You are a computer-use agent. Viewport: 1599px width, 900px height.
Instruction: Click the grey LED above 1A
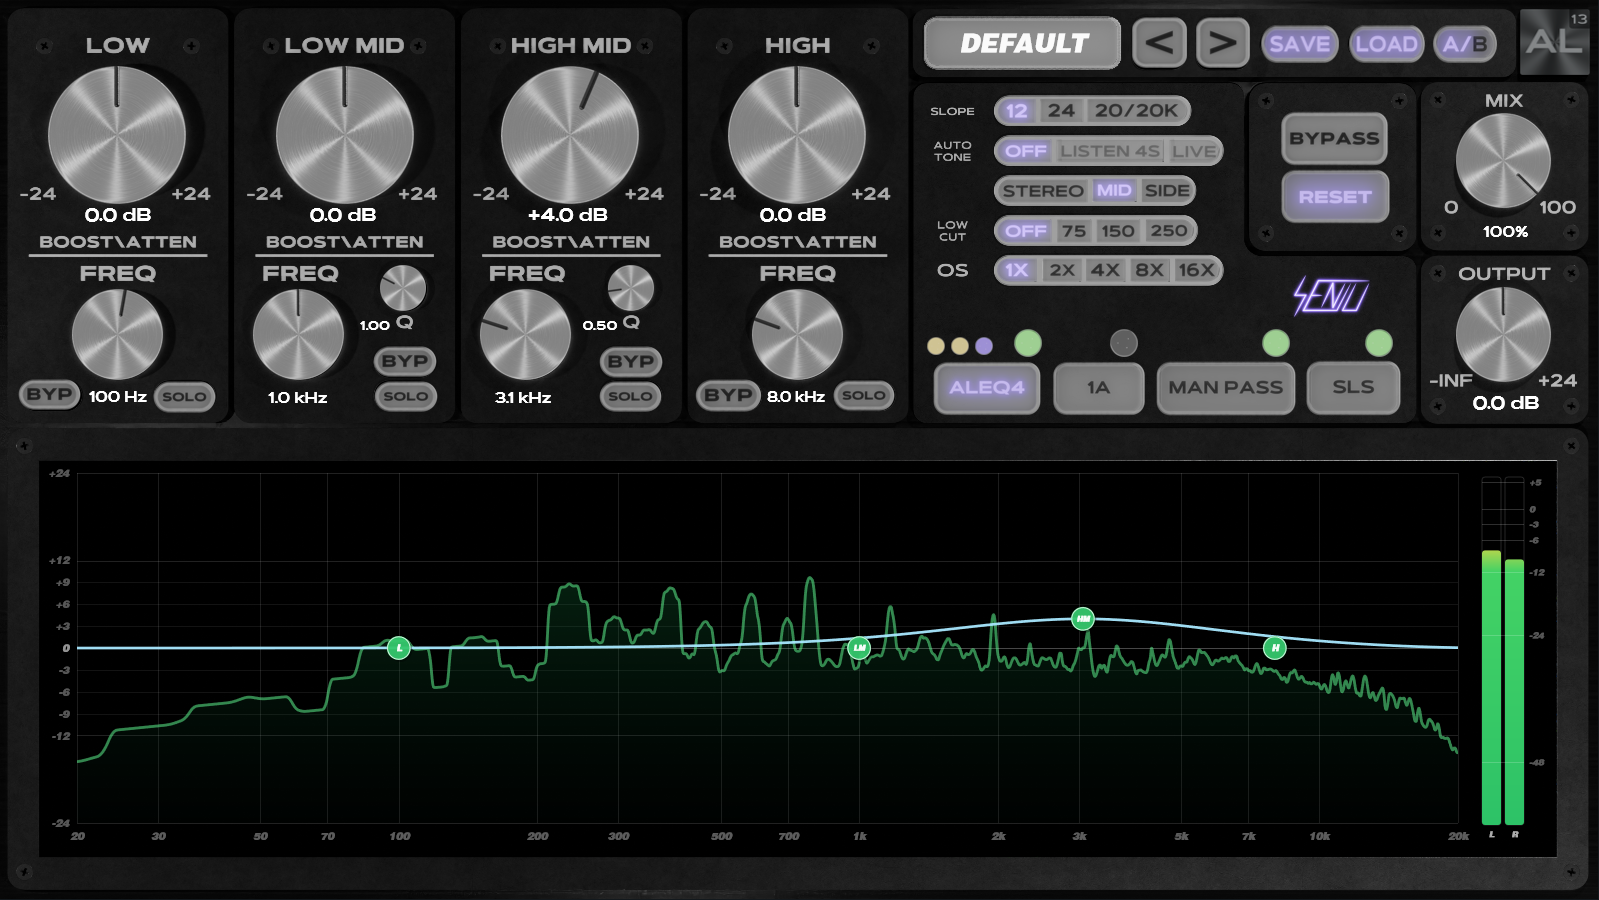(x=1124, y=343)
